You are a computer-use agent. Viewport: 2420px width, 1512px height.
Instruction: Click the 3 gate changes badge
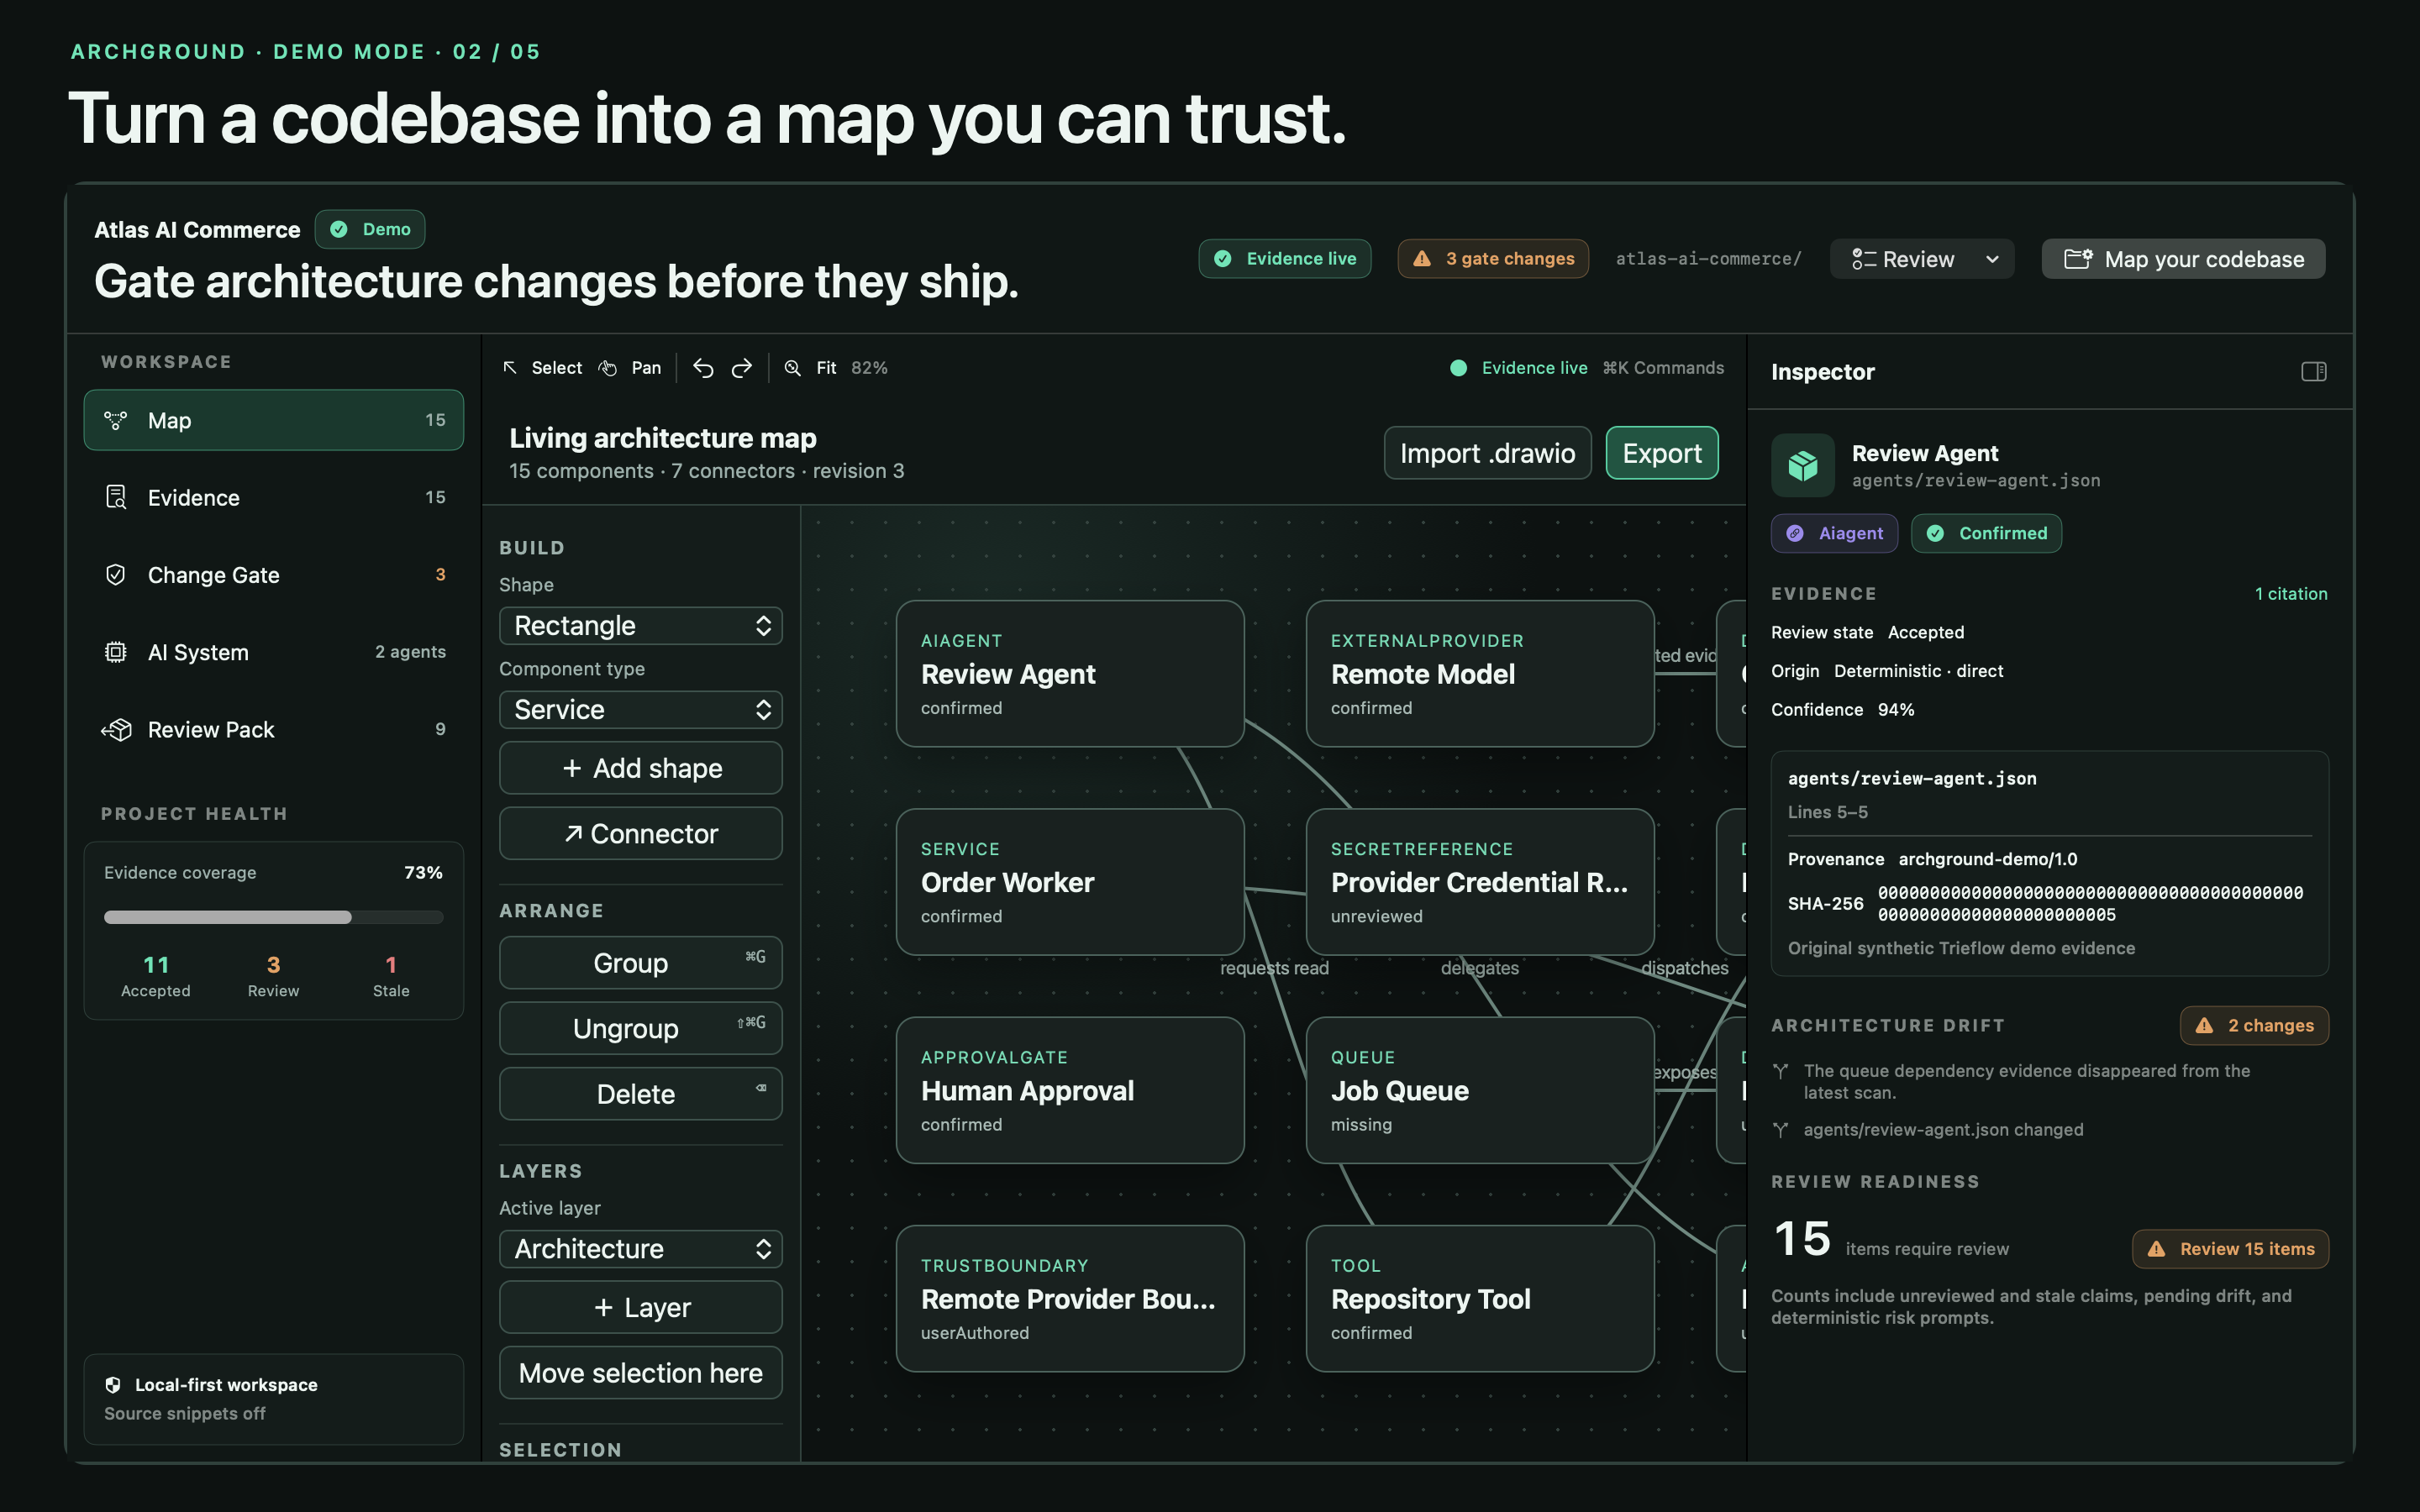point(1492,259)
